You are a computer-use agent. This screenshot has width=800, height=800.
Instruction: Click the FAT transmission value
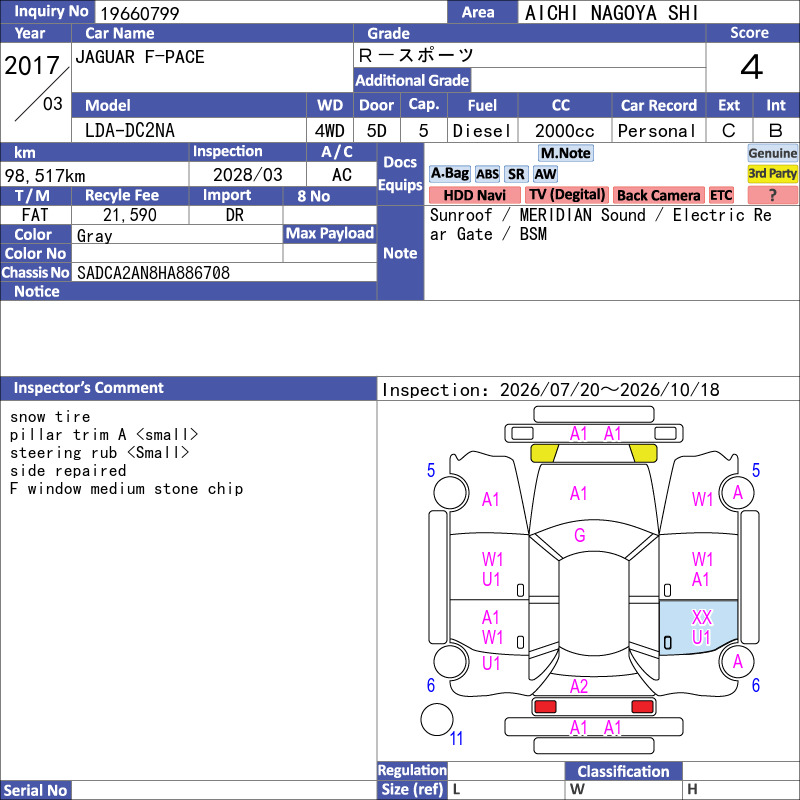pos(35,215)
